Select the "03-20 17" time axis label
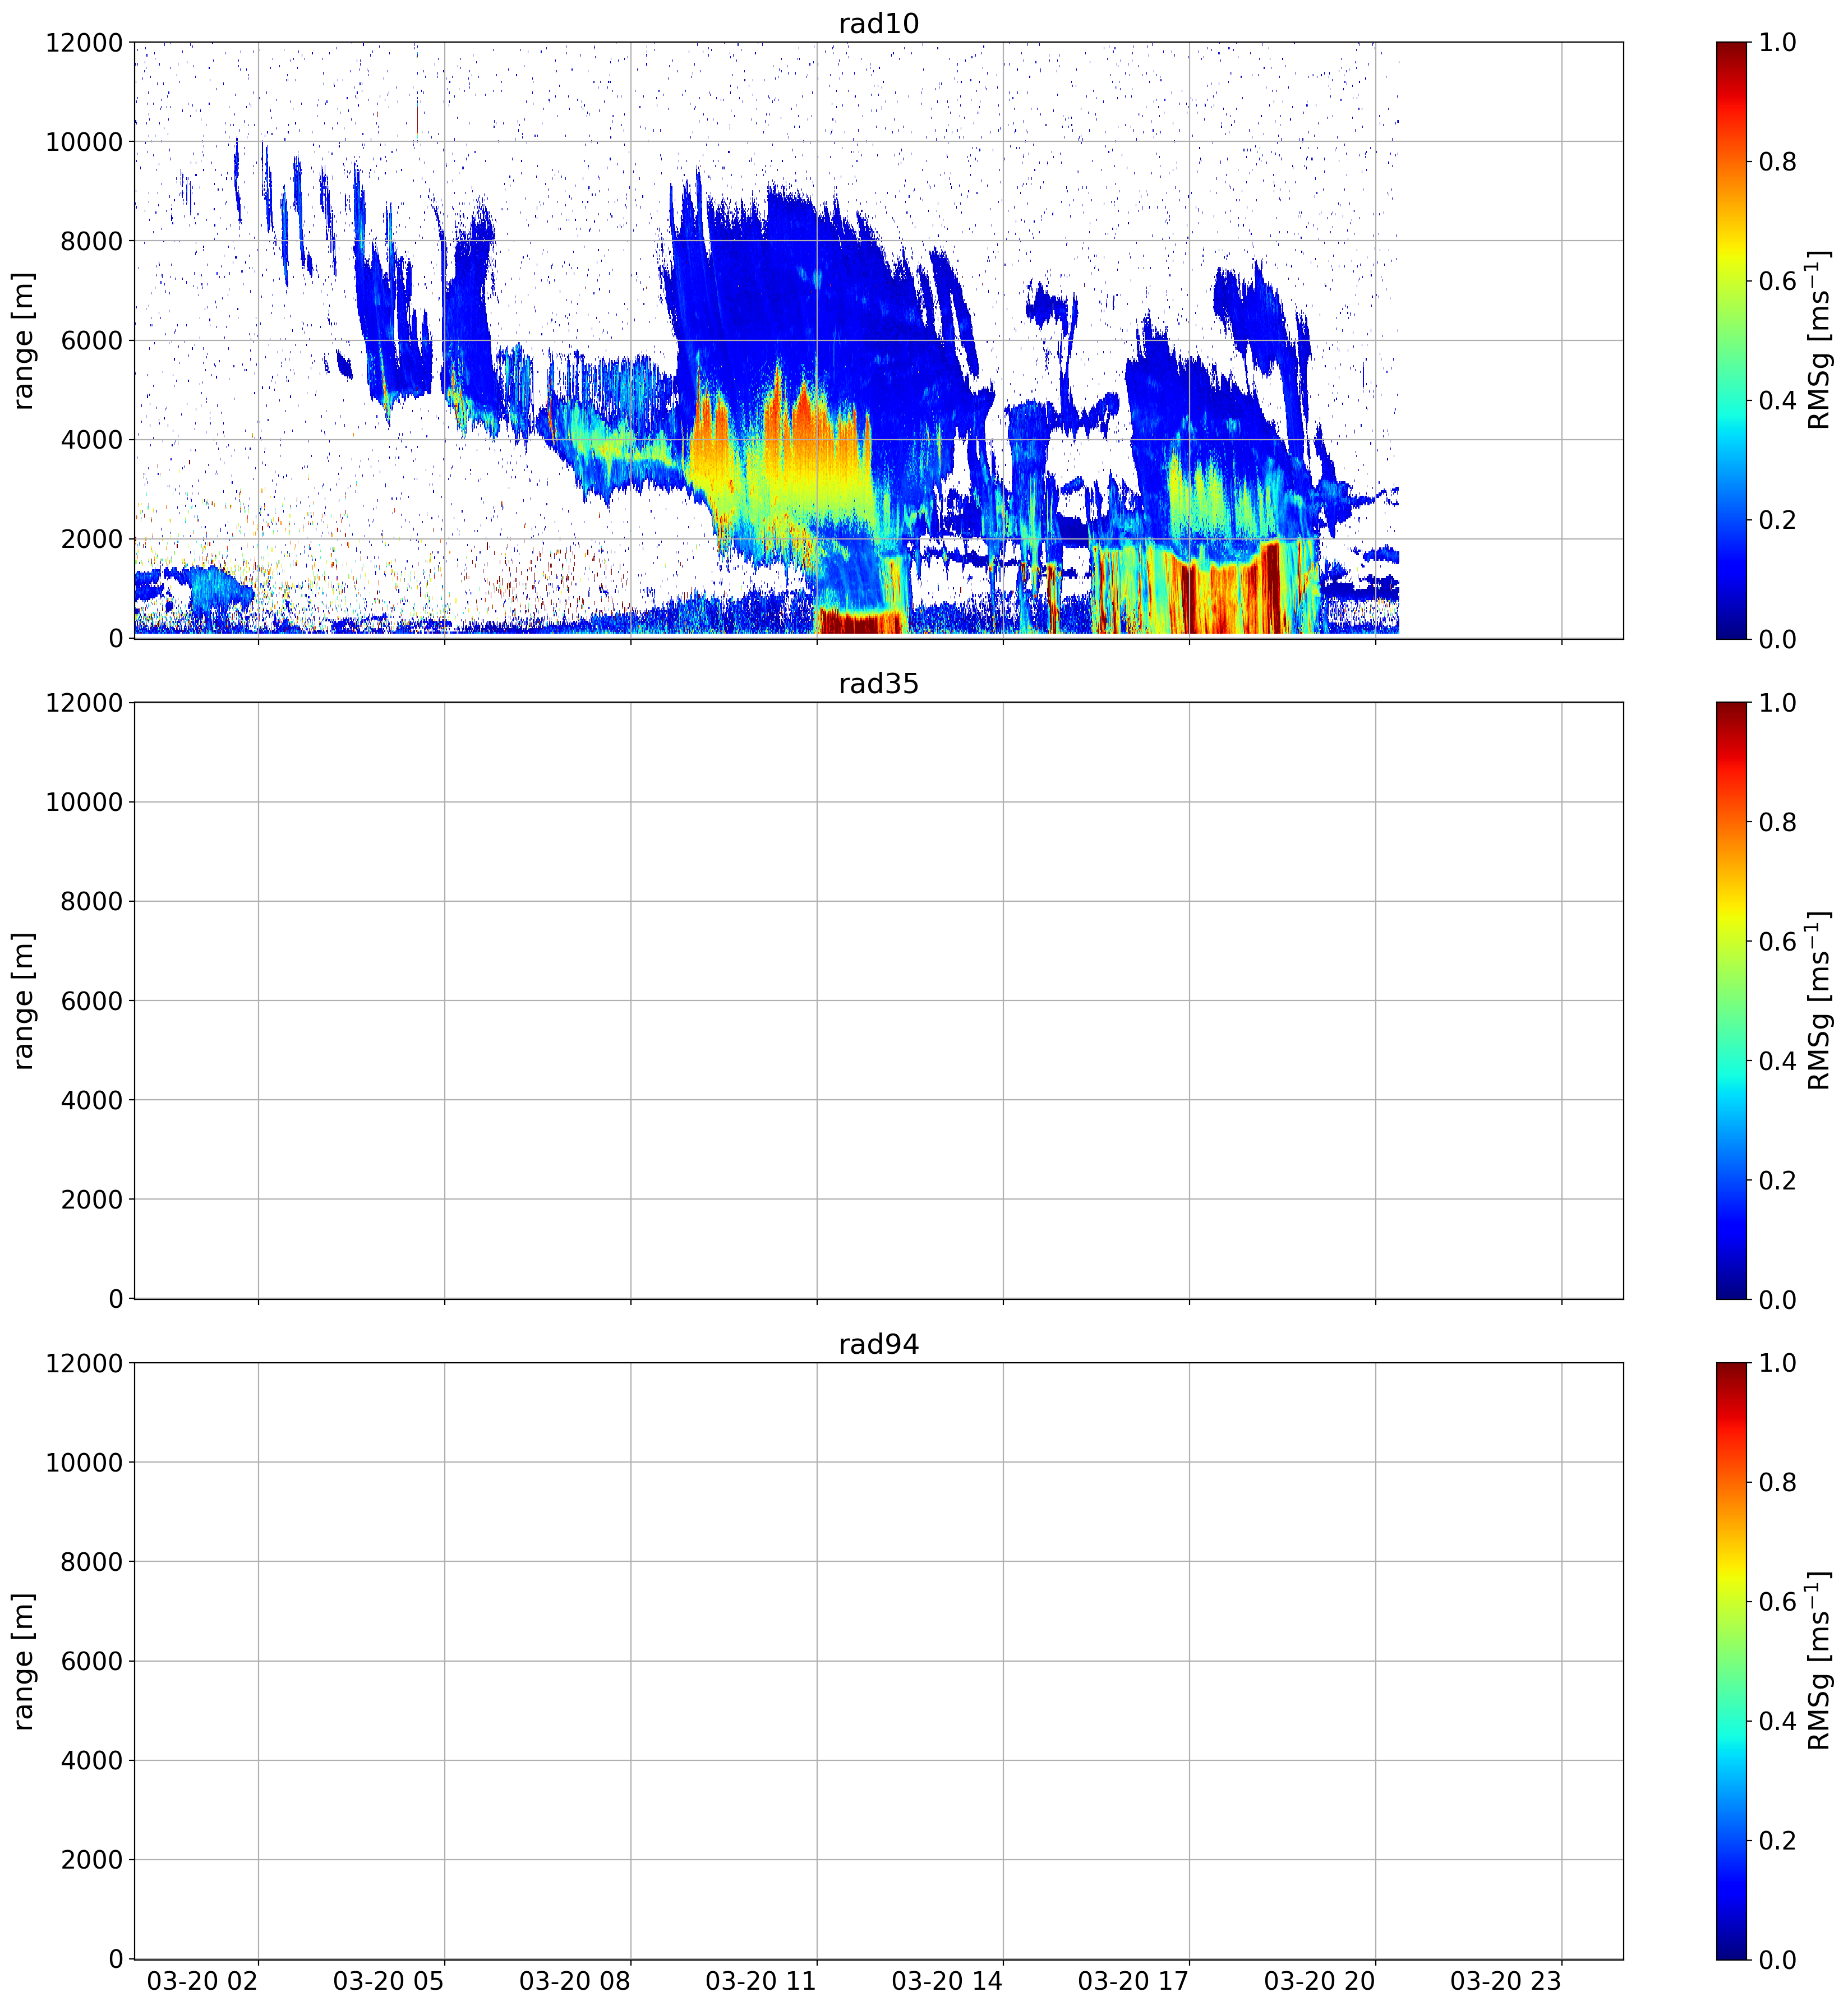Image resolution: width=1848 pixels, height=2006 pixels. (1134, 1981)
